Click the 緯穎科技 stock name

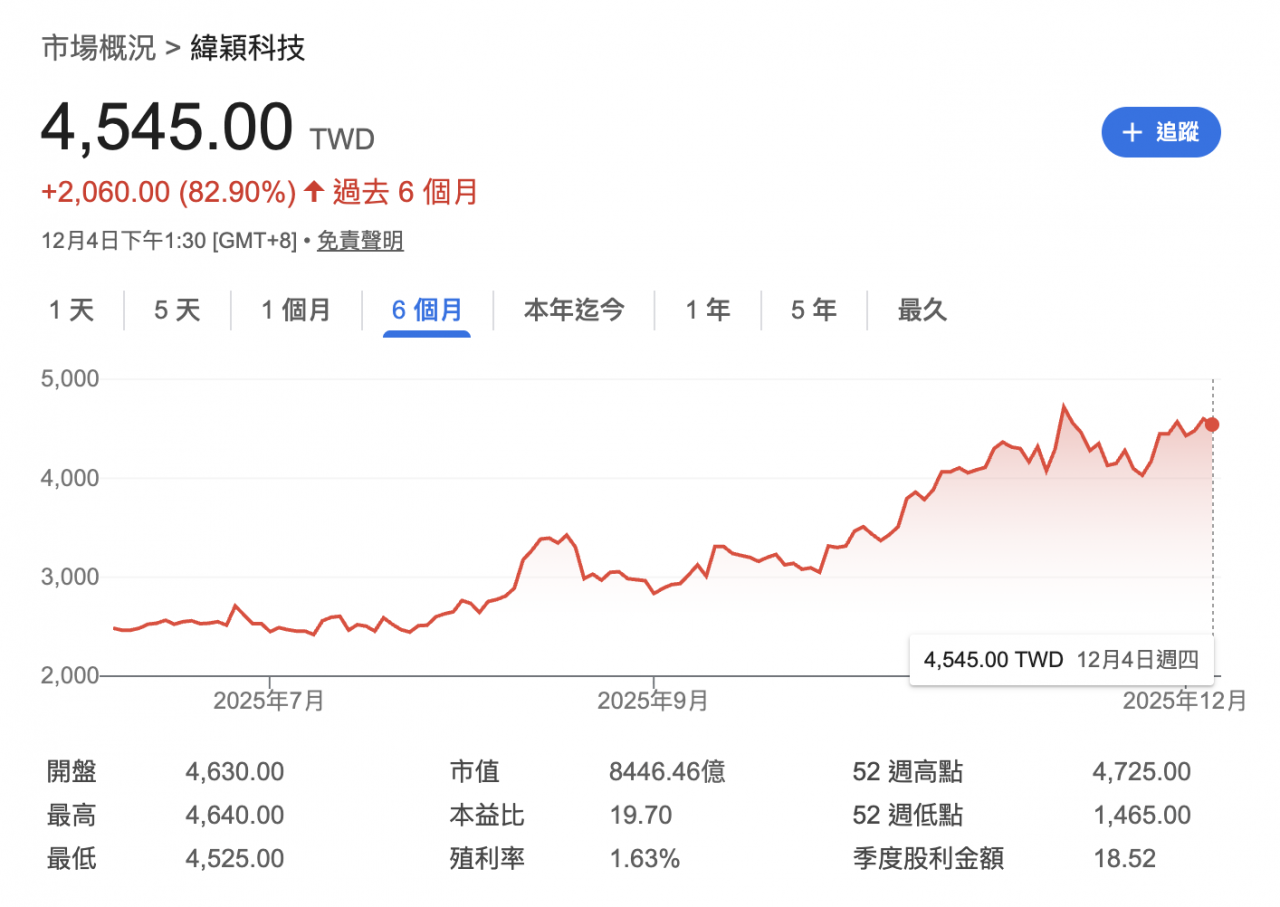(x=248, y=48)
